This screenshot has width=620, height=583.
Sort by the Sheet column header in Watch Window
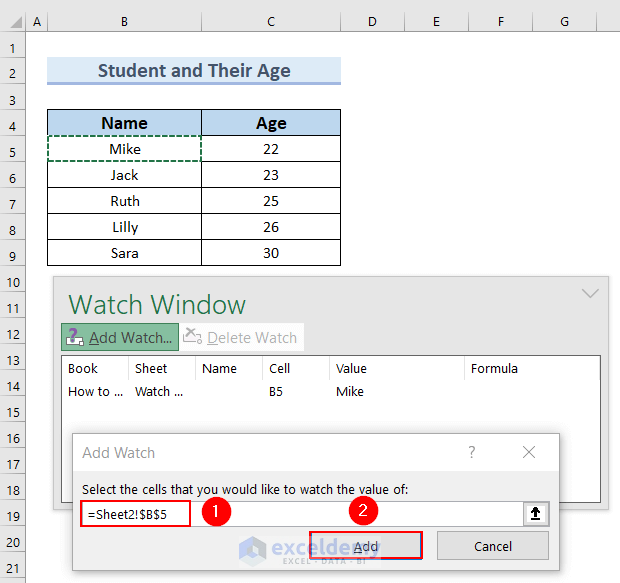click(162, 368)
